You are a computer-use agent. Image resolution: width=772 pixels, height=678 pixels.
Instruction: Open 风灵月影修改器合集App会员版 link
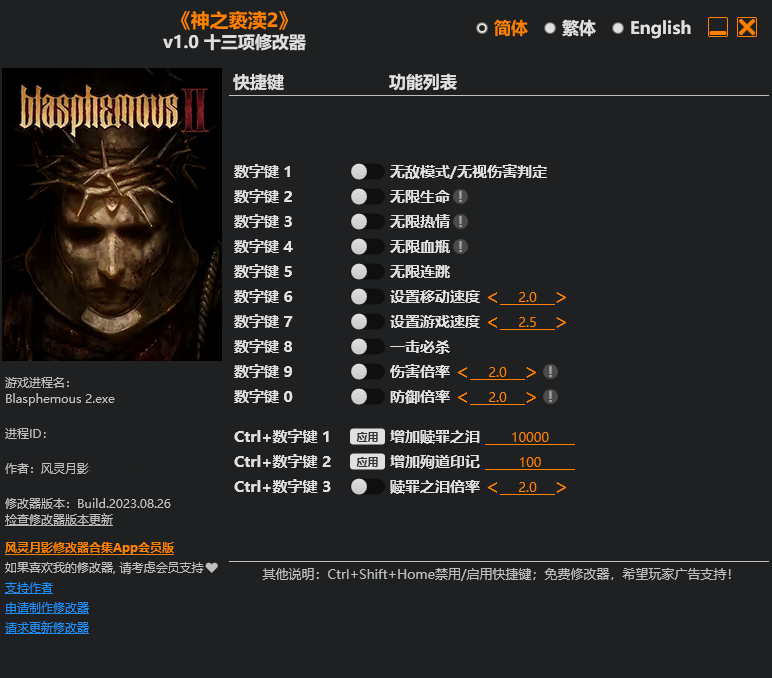tap(90, 548)
